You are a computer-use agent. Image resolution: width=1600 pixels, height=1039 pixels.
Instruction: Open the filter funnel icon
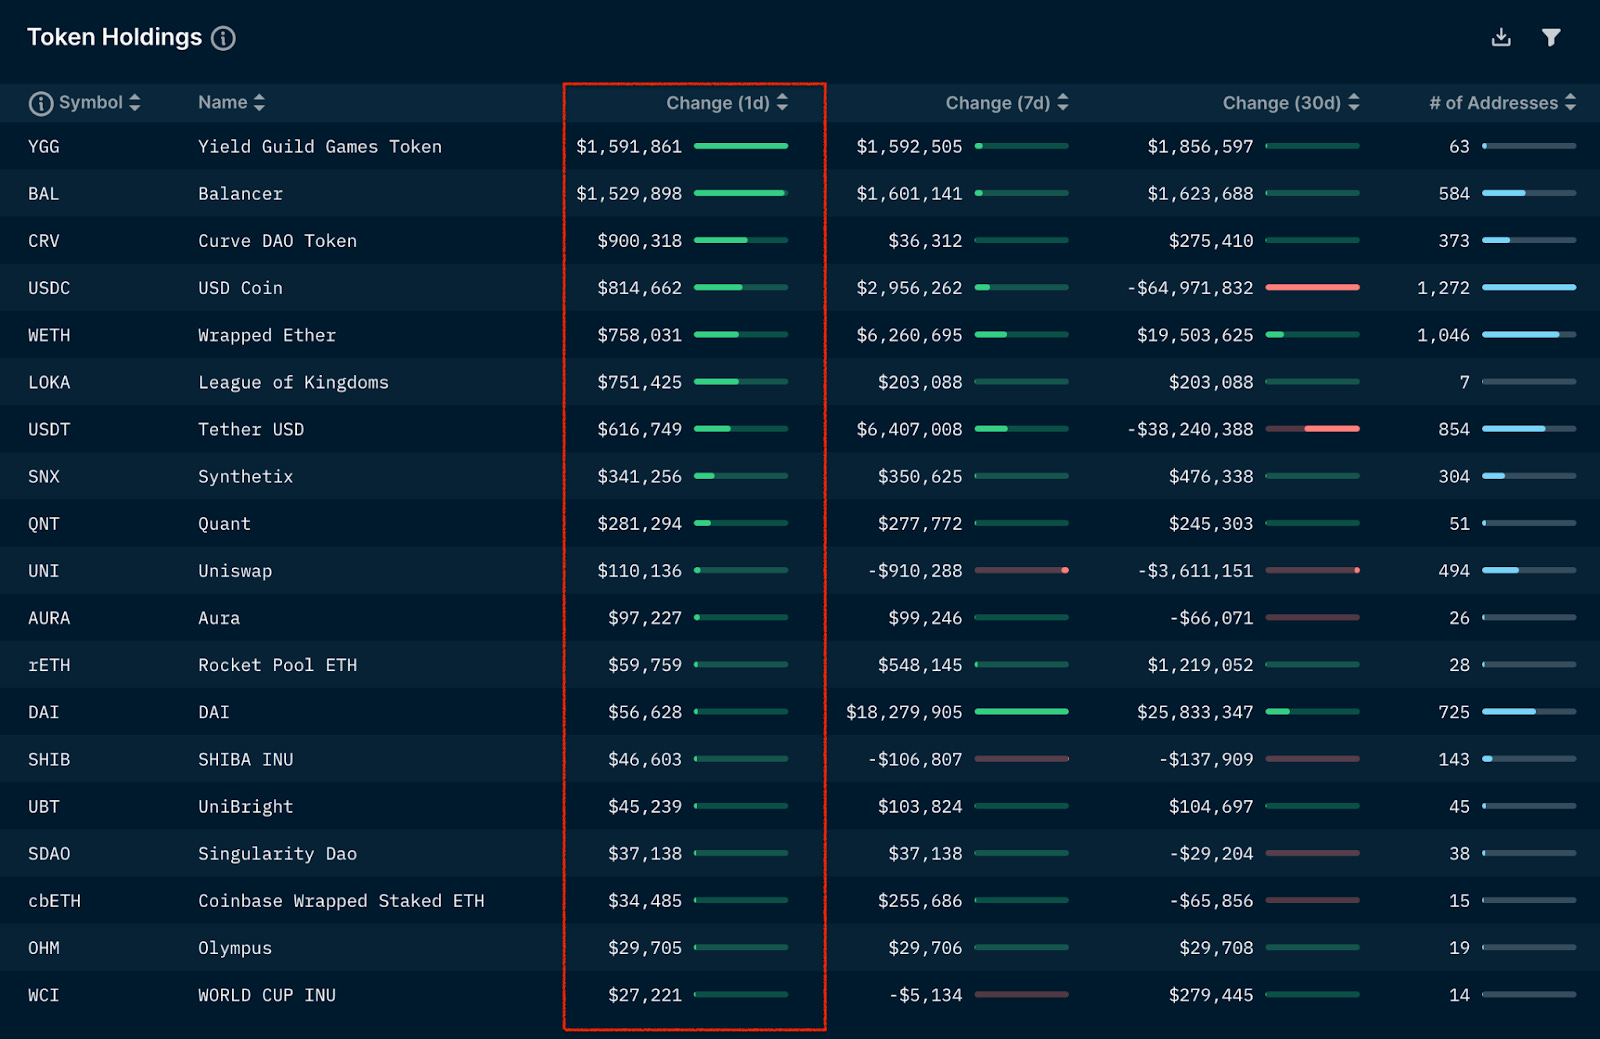coord(1551,37)
